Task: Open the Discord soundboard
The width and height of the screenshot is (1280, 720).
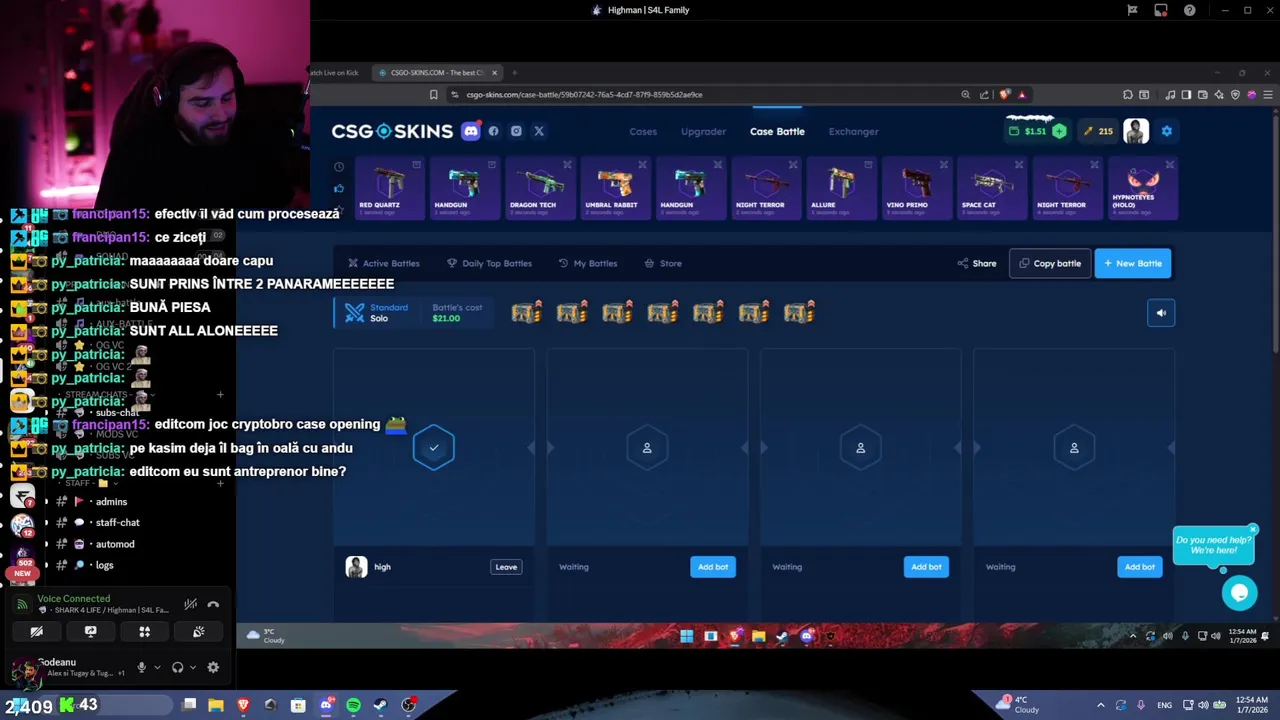Action: 198,632
